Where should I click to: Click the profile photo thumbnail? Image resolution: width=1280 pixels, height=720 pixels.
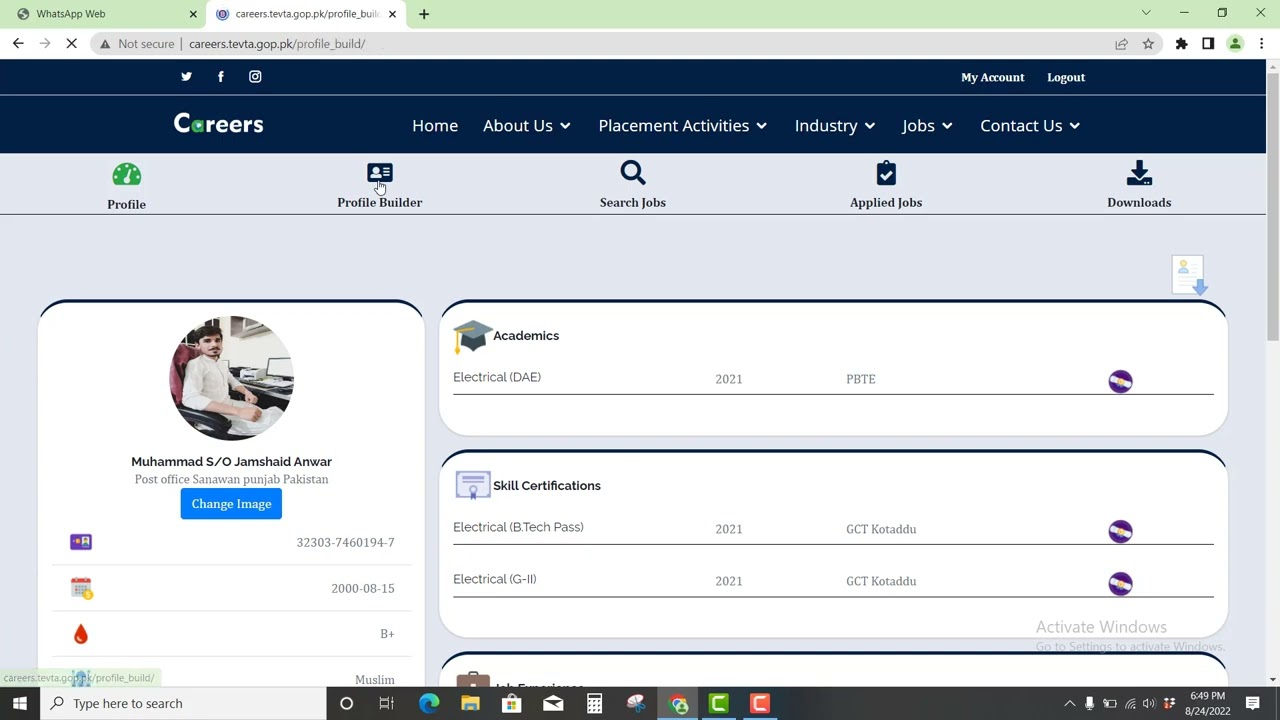pos(232,378)
